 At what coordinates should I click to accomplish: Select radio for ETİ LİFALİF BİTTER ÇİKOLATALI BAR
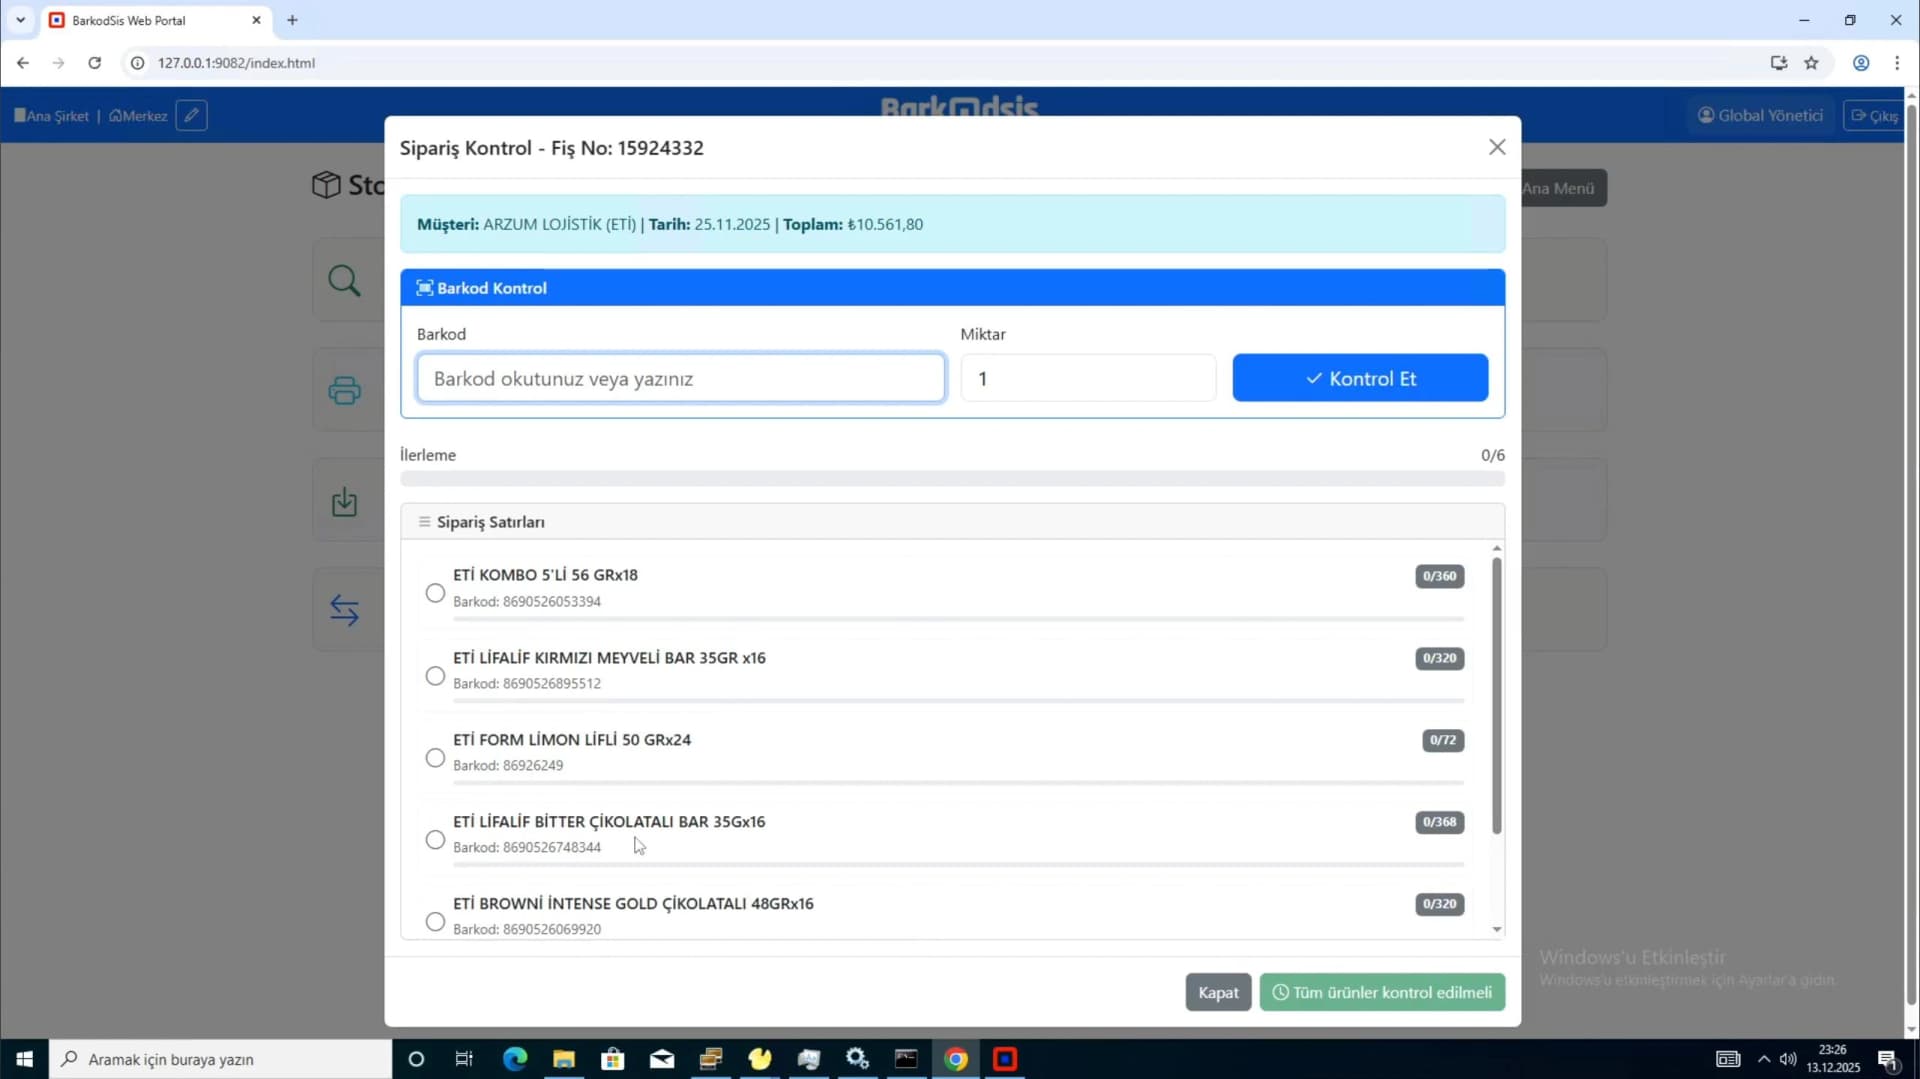pos(435,840)
